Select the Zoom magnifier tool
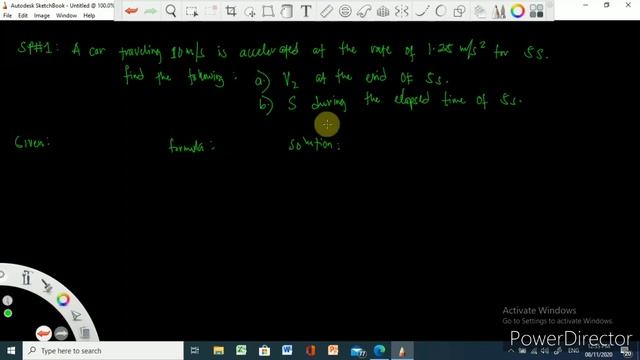This screenshot has height=360, width=640. (171, 11)
